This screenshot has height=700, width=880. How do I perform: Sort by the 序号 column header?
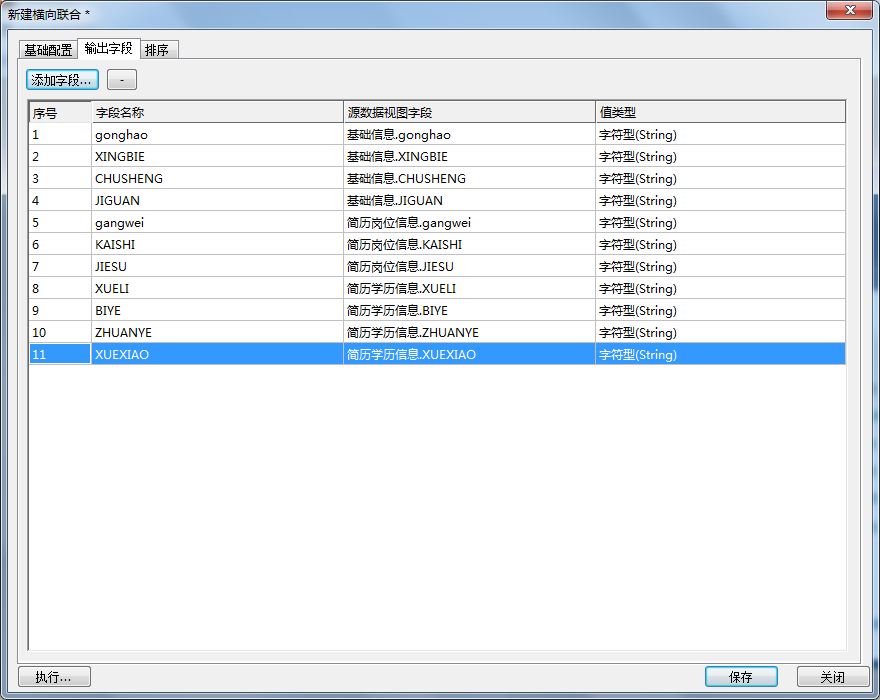pos(59,113)
